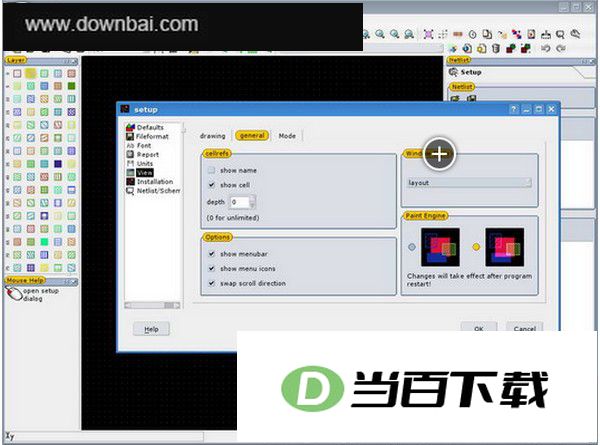Click the undo arrow in toolbar
The height and width of the screenshot is (445, 600).
tap(546, 48)
